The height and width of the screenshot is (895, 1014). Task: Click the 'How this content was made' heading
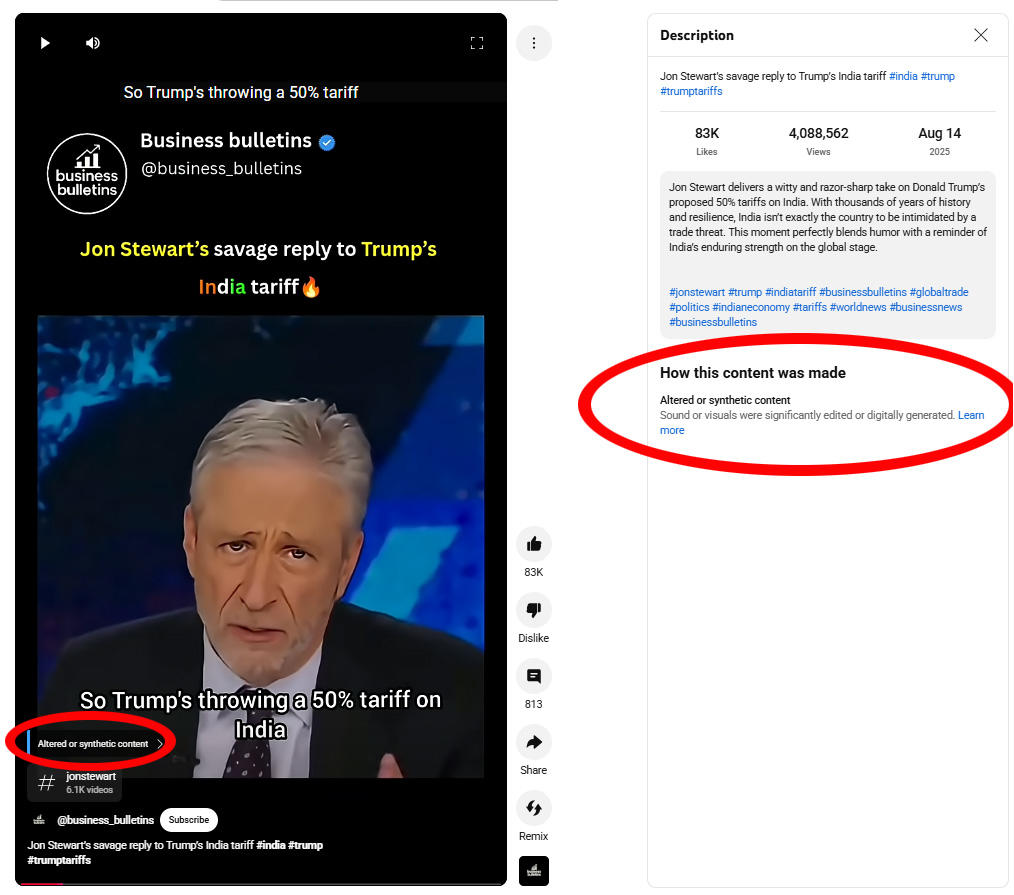tap(753, 372)
